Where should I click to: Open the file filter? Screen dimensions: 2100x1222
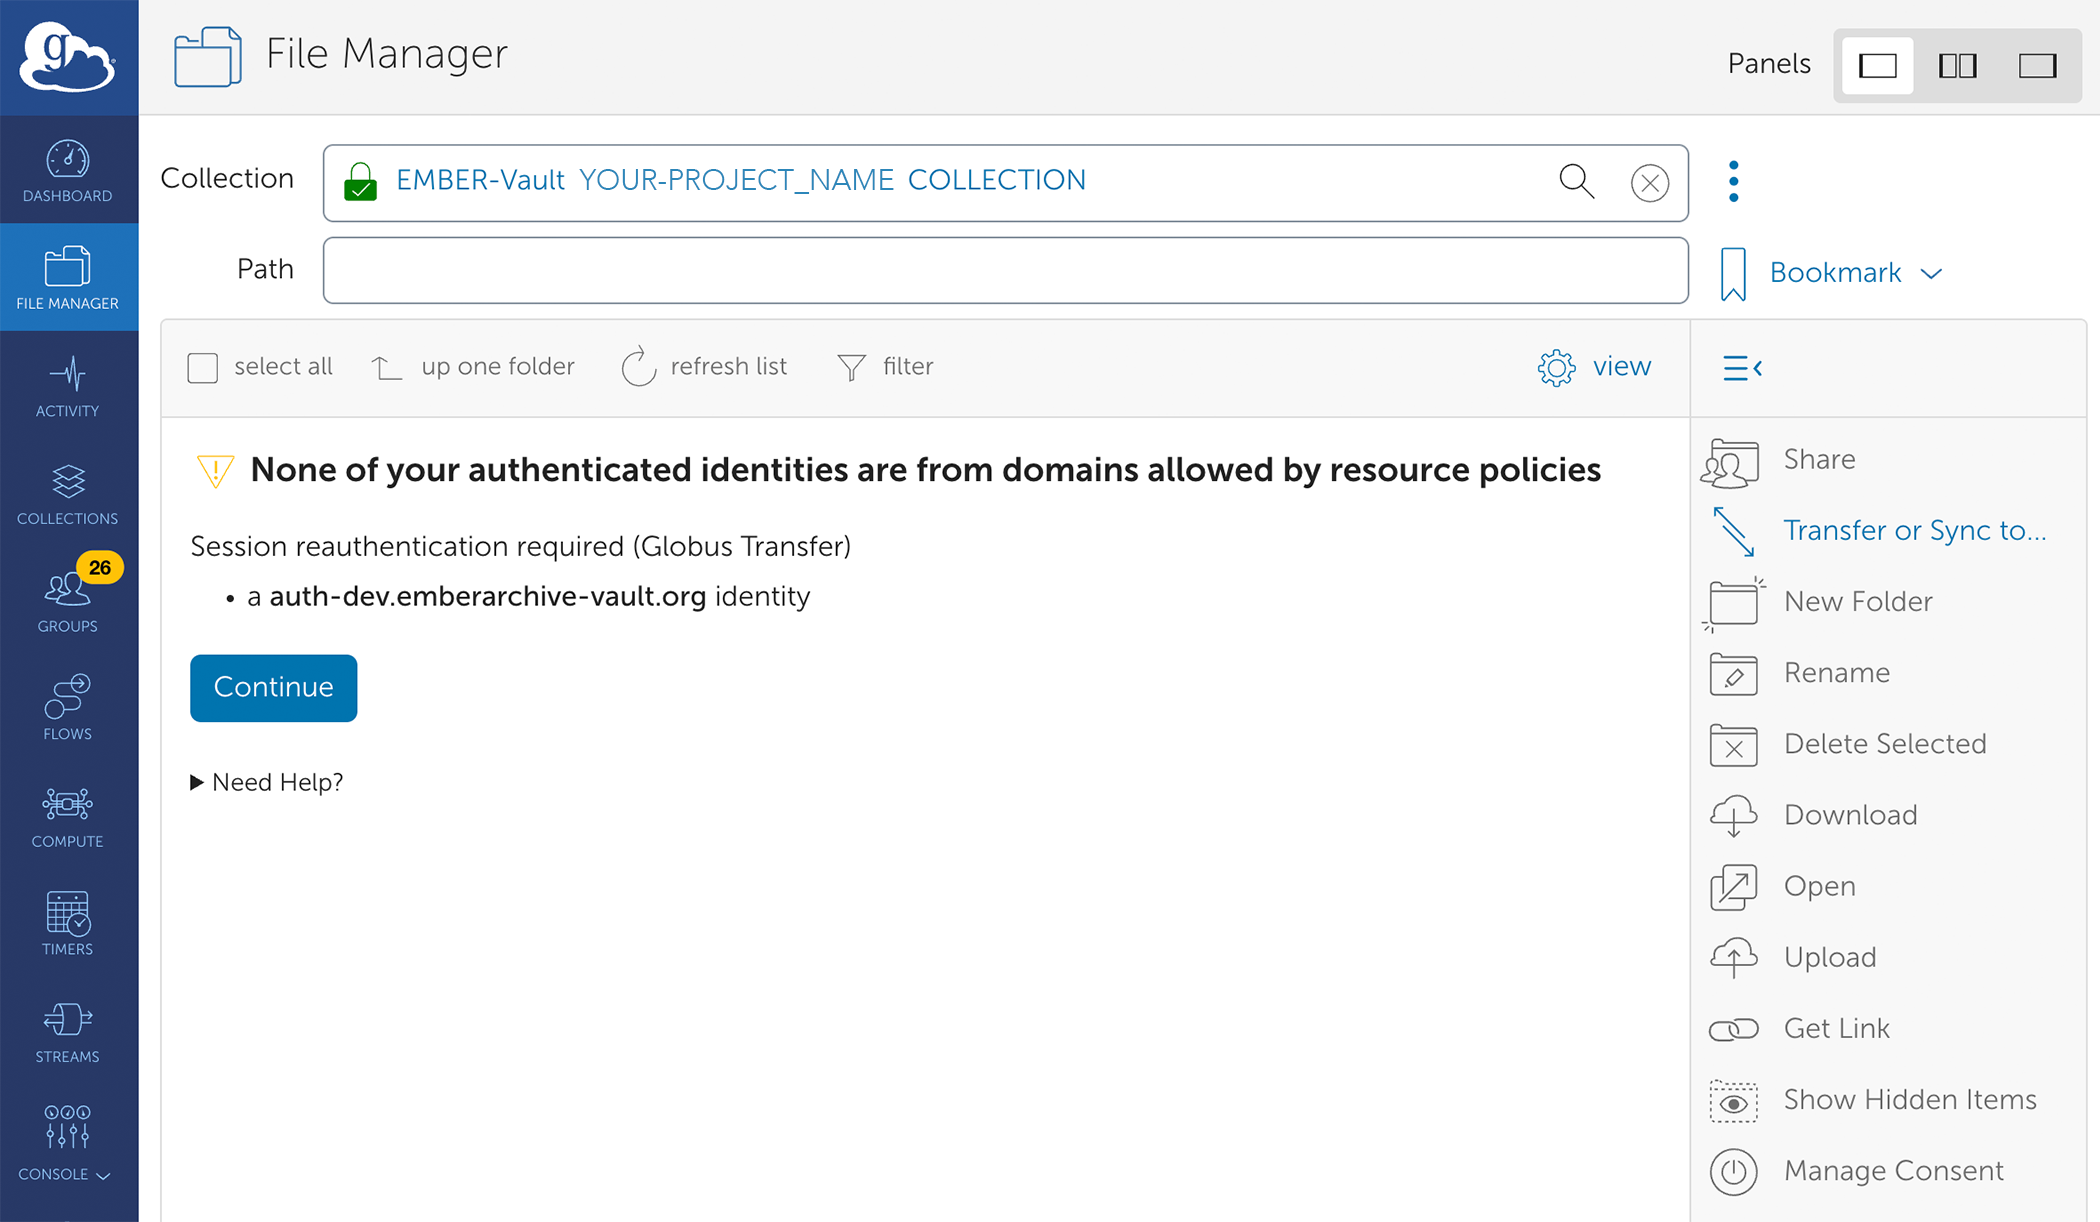tap(886, 367)
